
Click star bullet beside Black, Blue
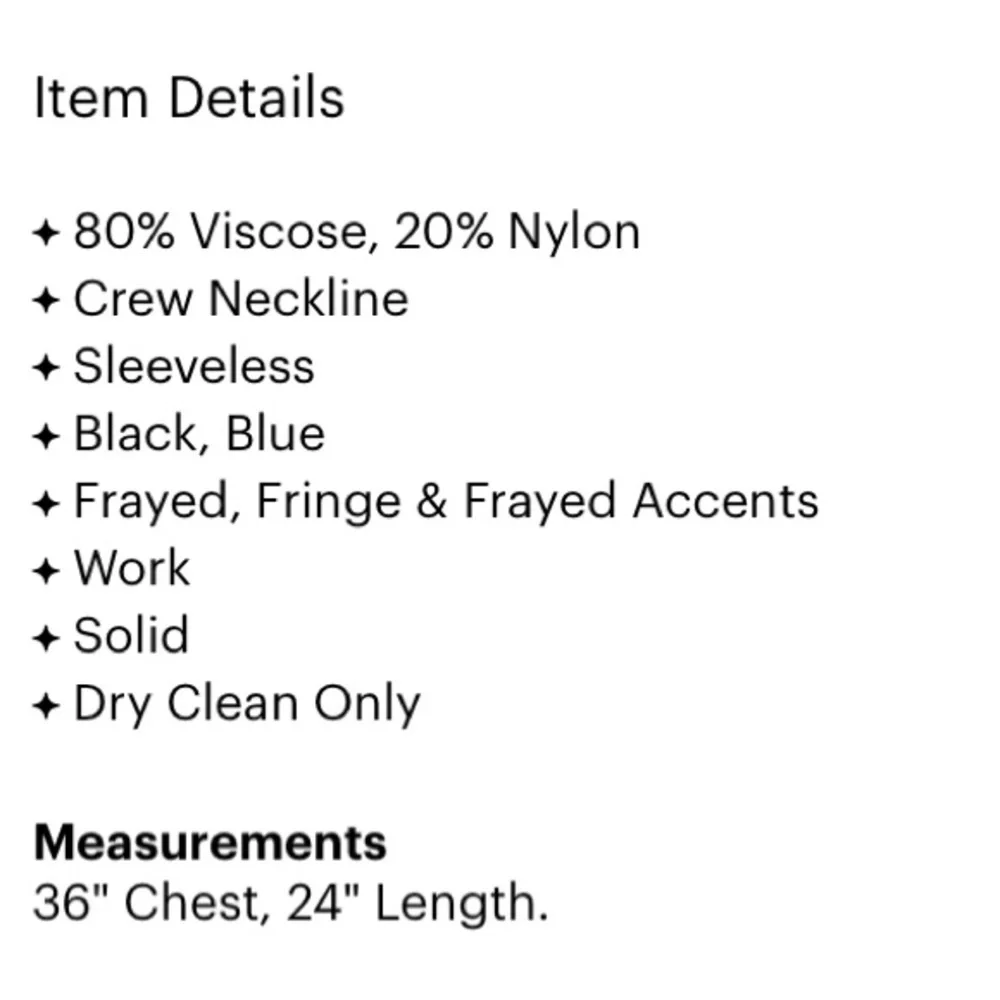coord(47,437)
